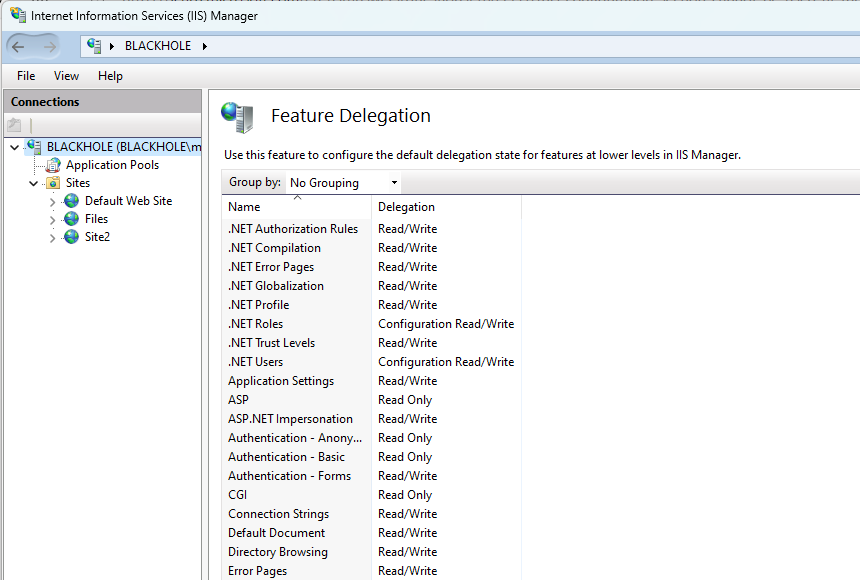Viewport: 860px width, 580px height.
Task: Click arrow after BLACKHOLE in address bar
Action: point(205,47)
